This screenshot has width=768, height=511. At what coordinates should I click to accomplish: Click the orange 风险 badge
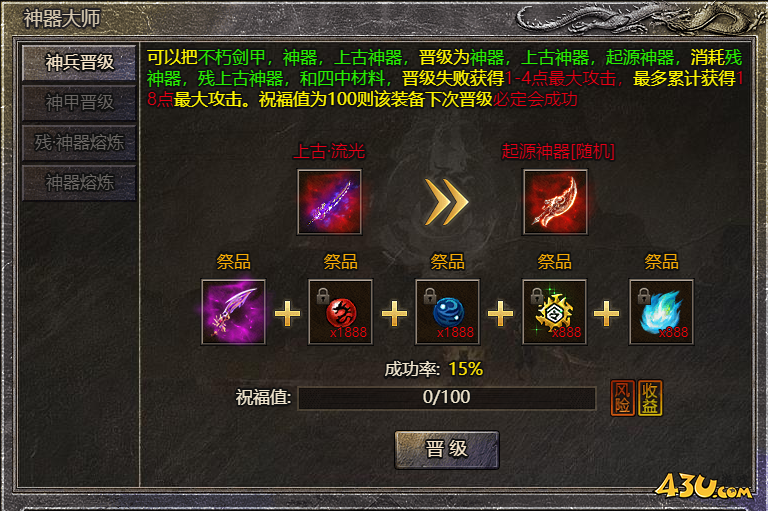point(623,398)
